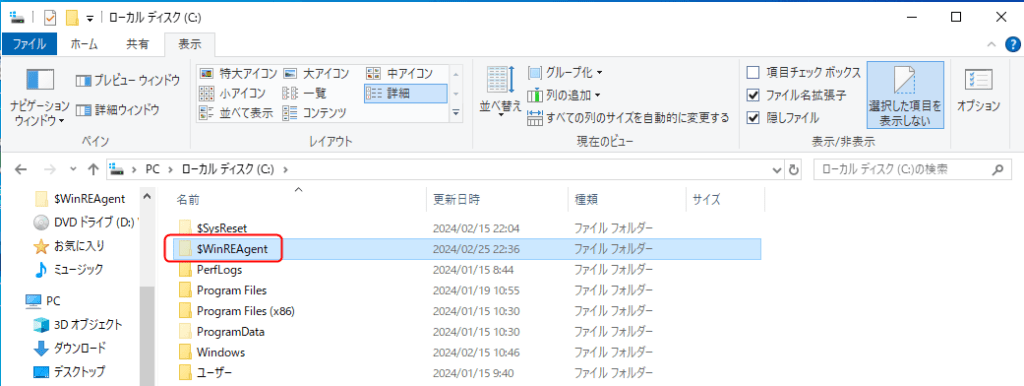Toggle the 詳細ウィンドウ pane
Image resolution: width=1024 pixels, height=386 pixels.
(x=117, y=110)
